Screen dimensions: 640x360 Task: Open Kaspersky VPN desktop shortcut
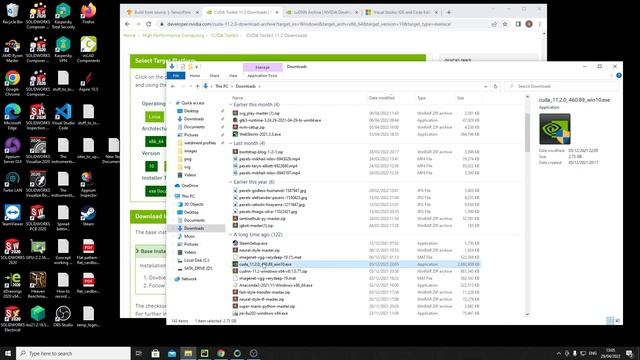pyautogui.click(x=63, y=49)
